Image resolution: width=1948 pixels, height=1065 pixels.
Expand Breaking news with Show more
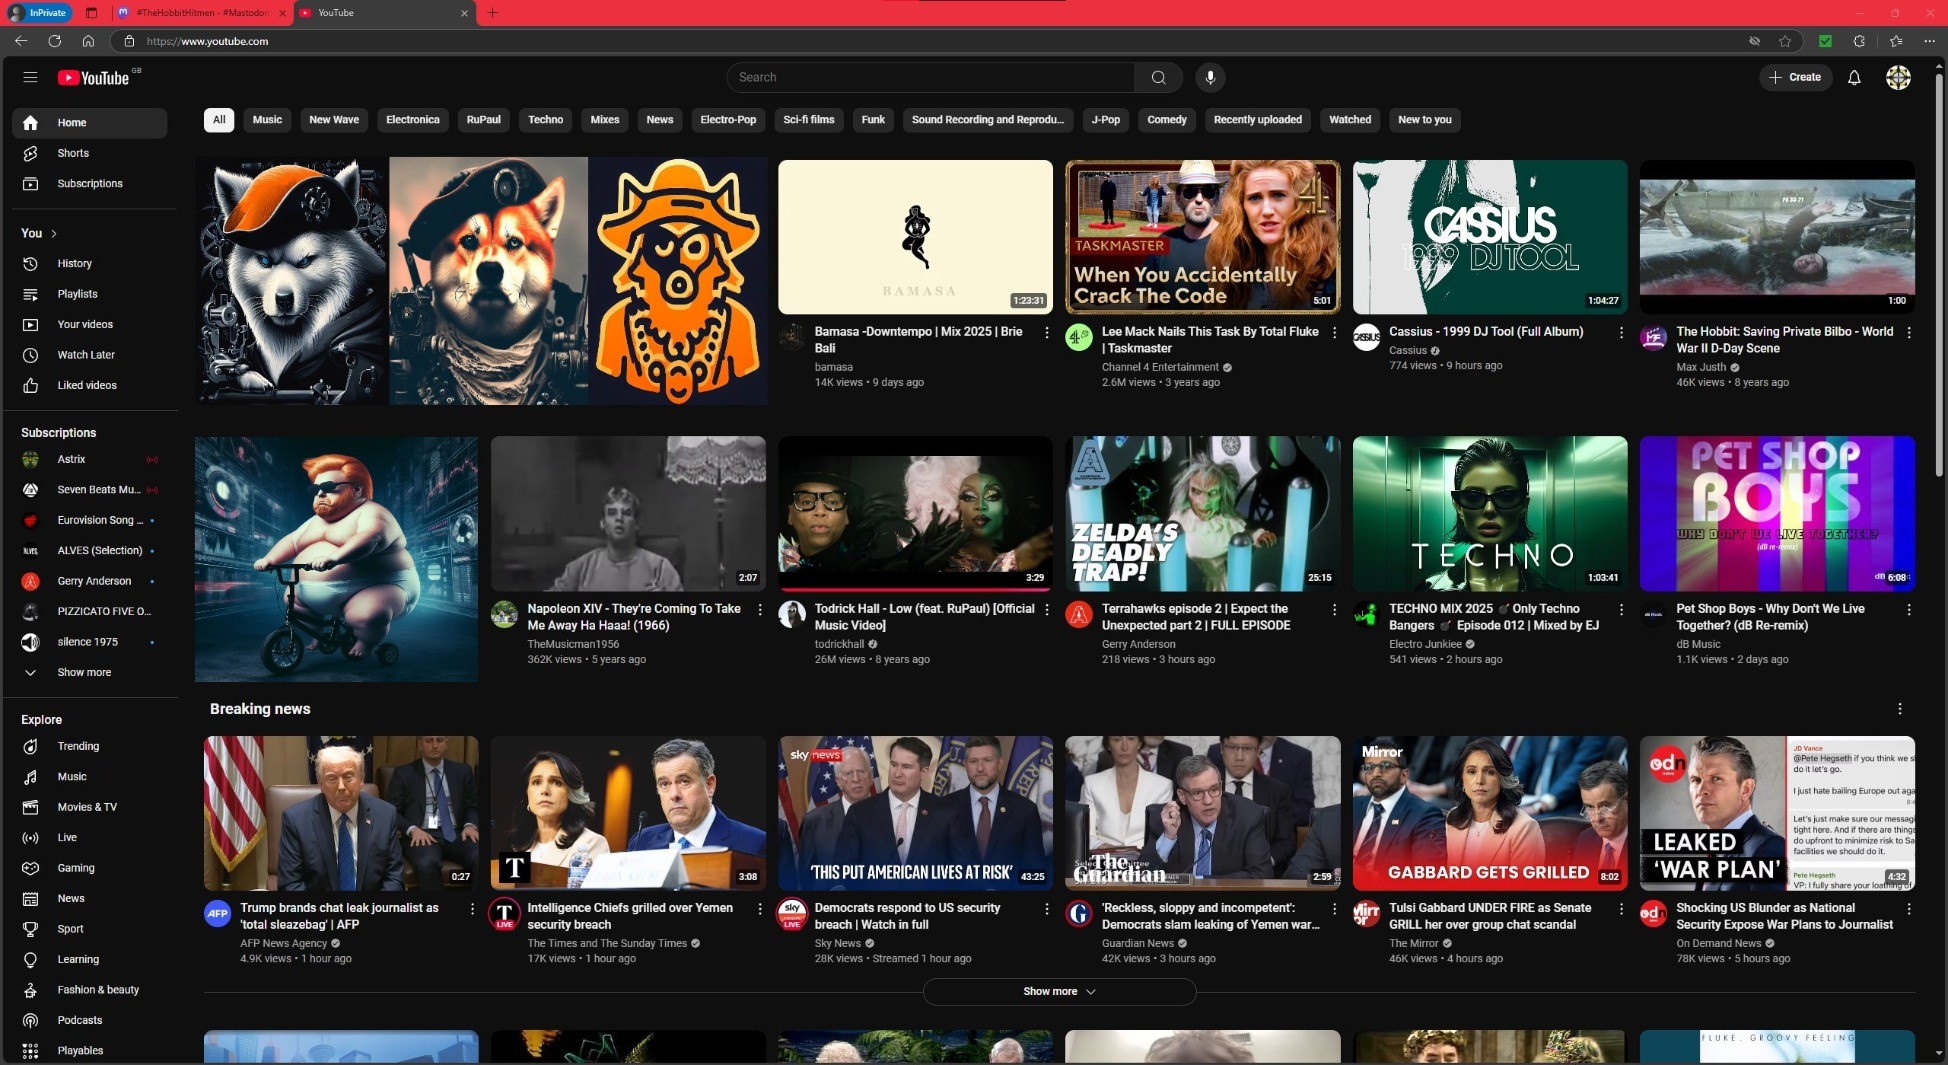(1059, 991)
